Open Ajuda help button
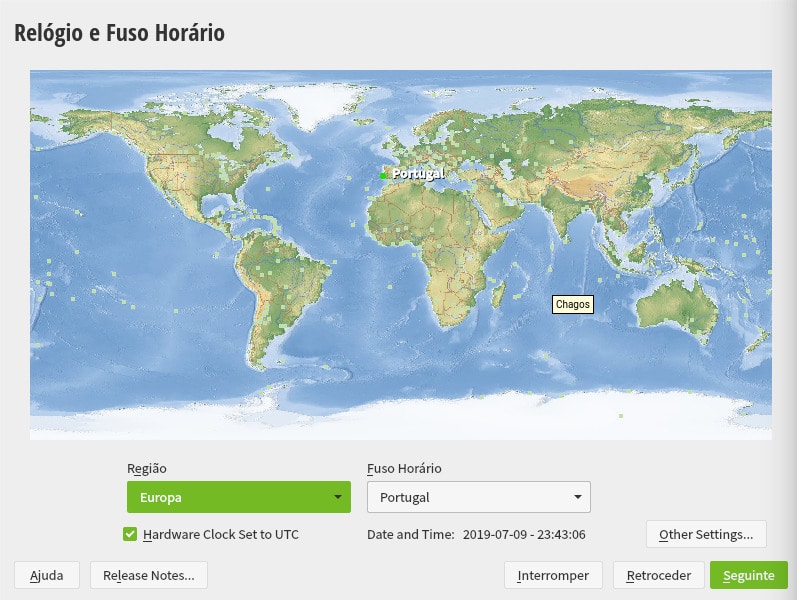797x600 pixels. point(47,575)
